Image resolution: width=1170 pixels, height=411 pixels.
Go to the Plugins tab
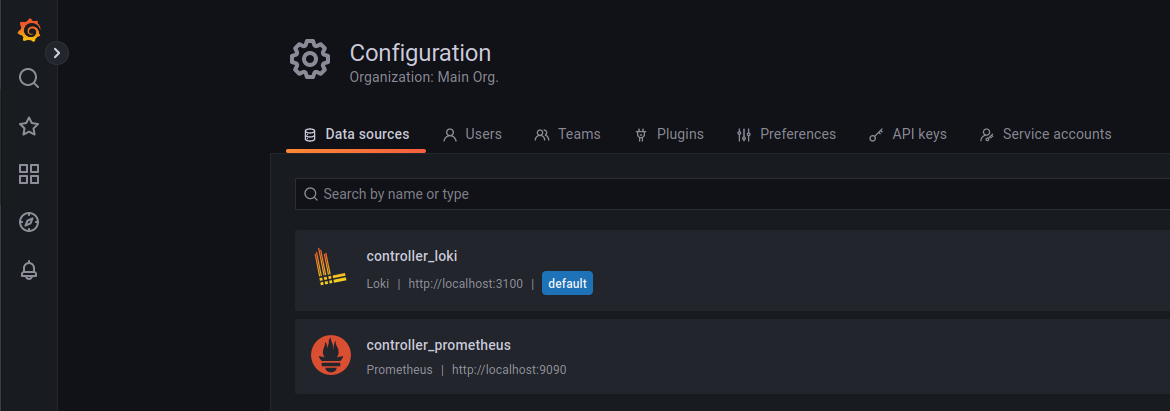(x=669, y=135)
